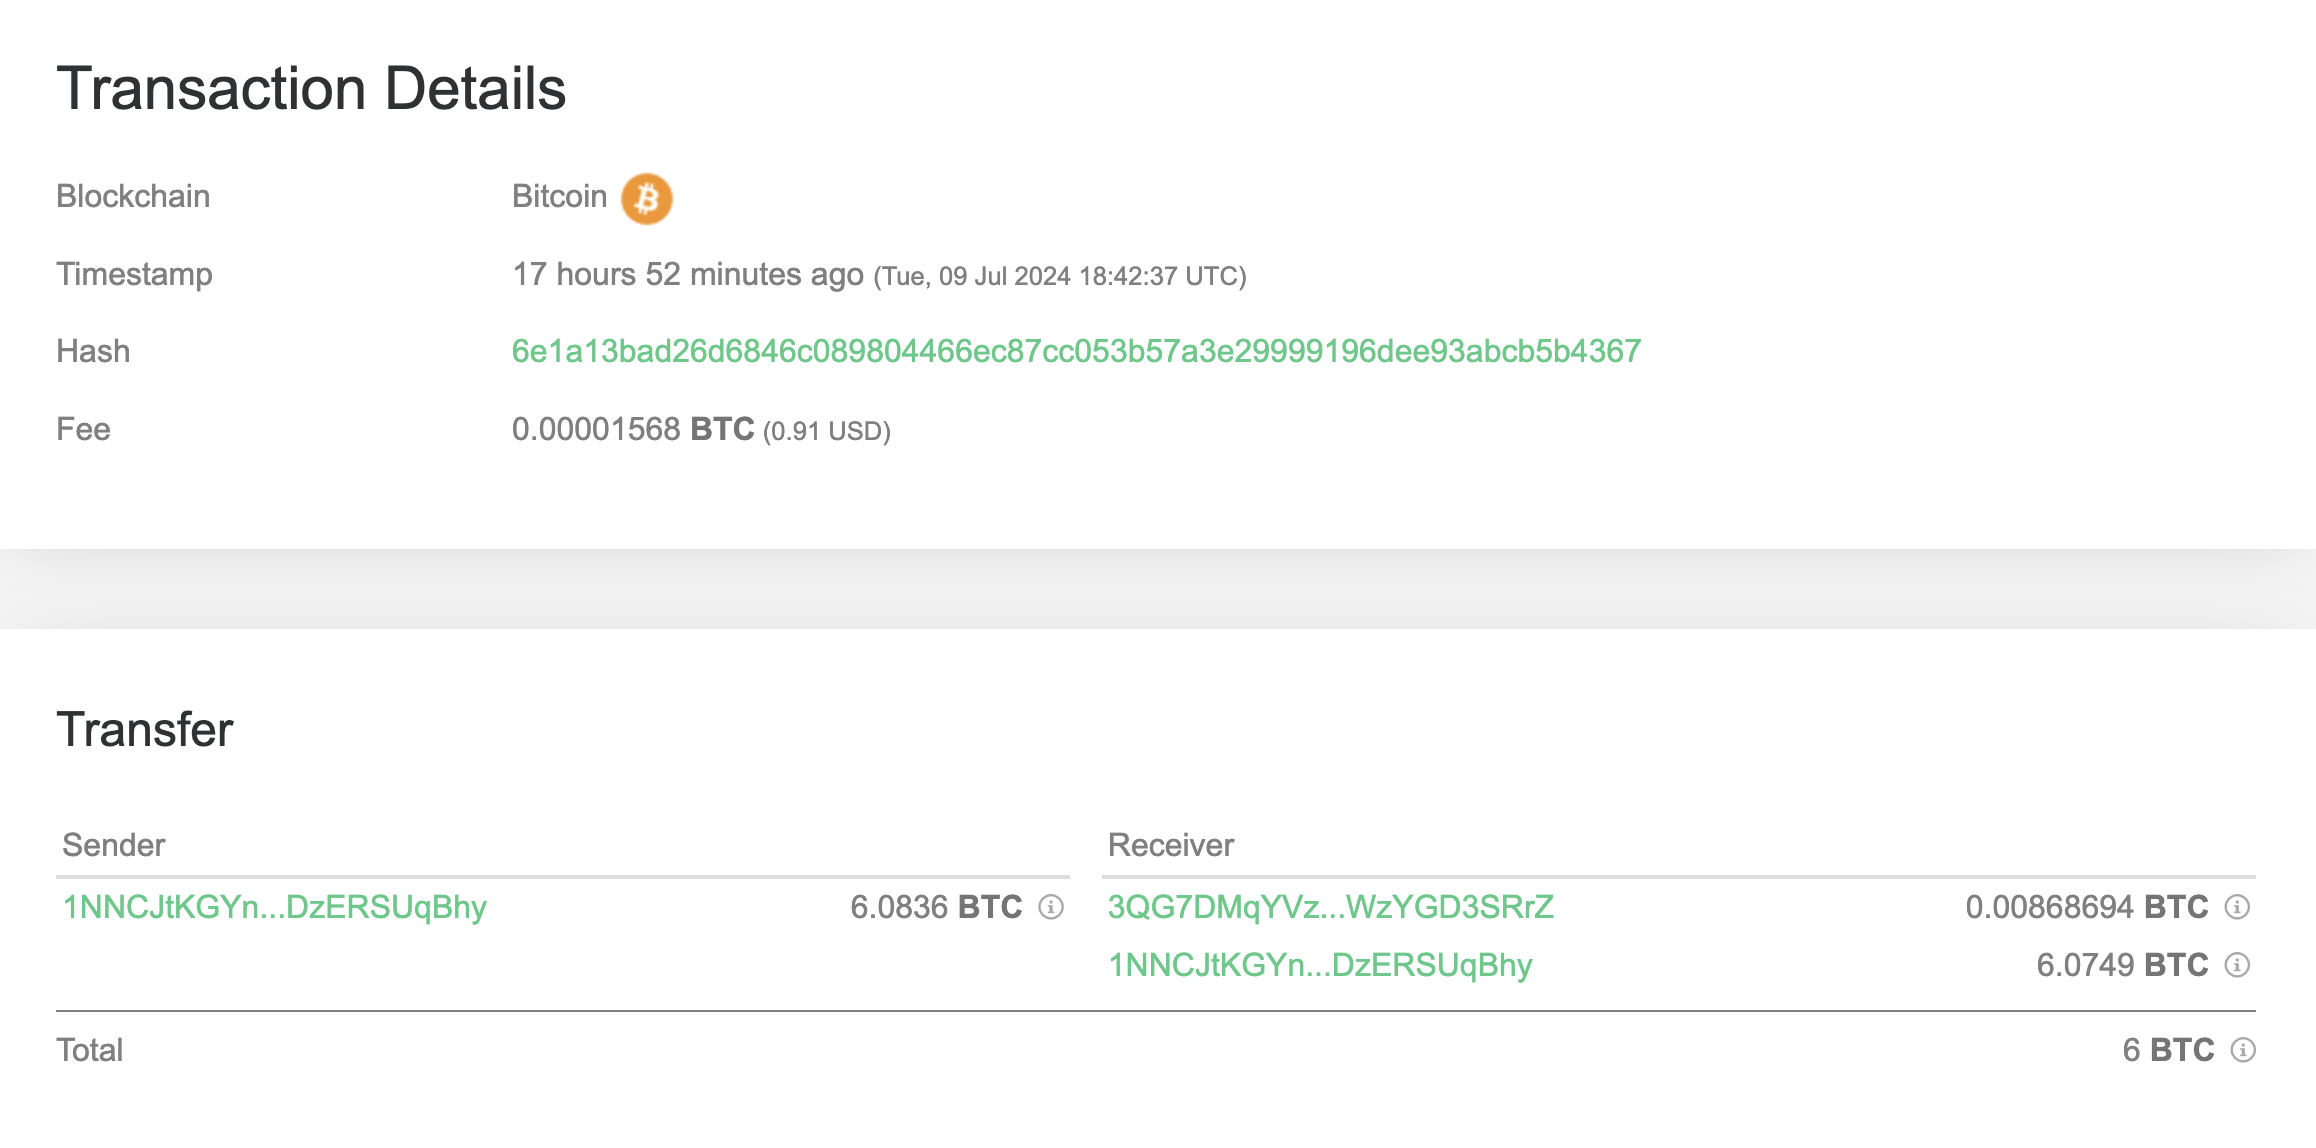Click info icon beside 6.0836 BTC sender amount
Viewport: 2316px width, 1148px height.
(1051, 907)
